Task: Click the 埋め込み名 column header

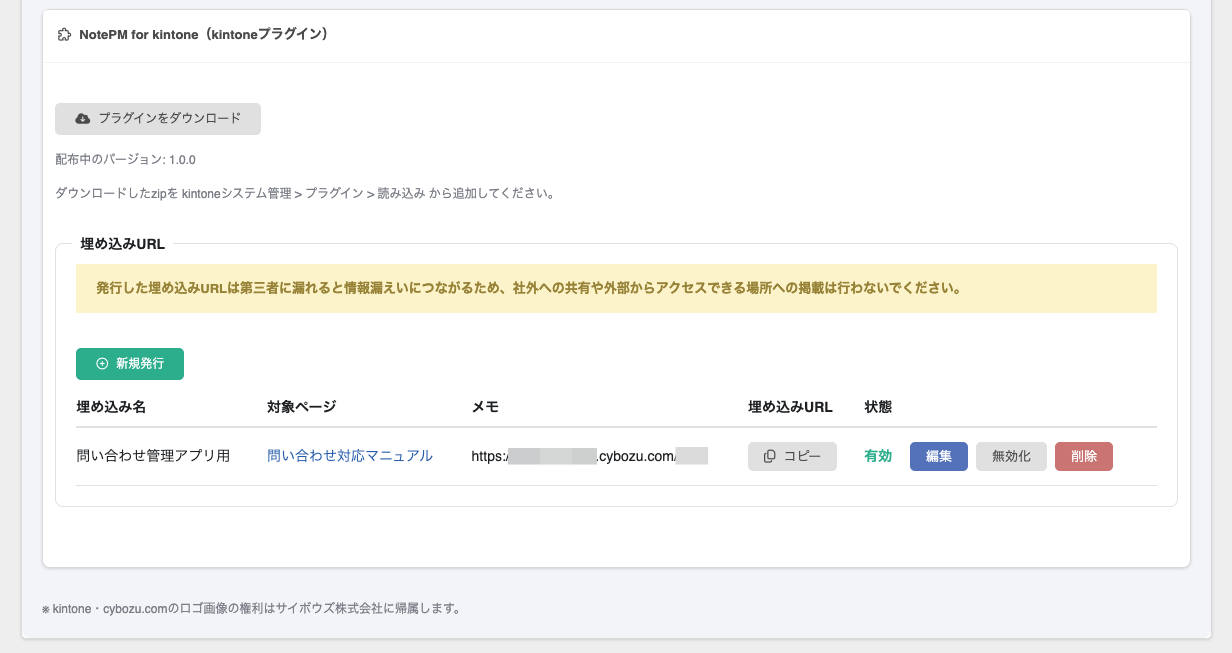Action: [112, 407]
